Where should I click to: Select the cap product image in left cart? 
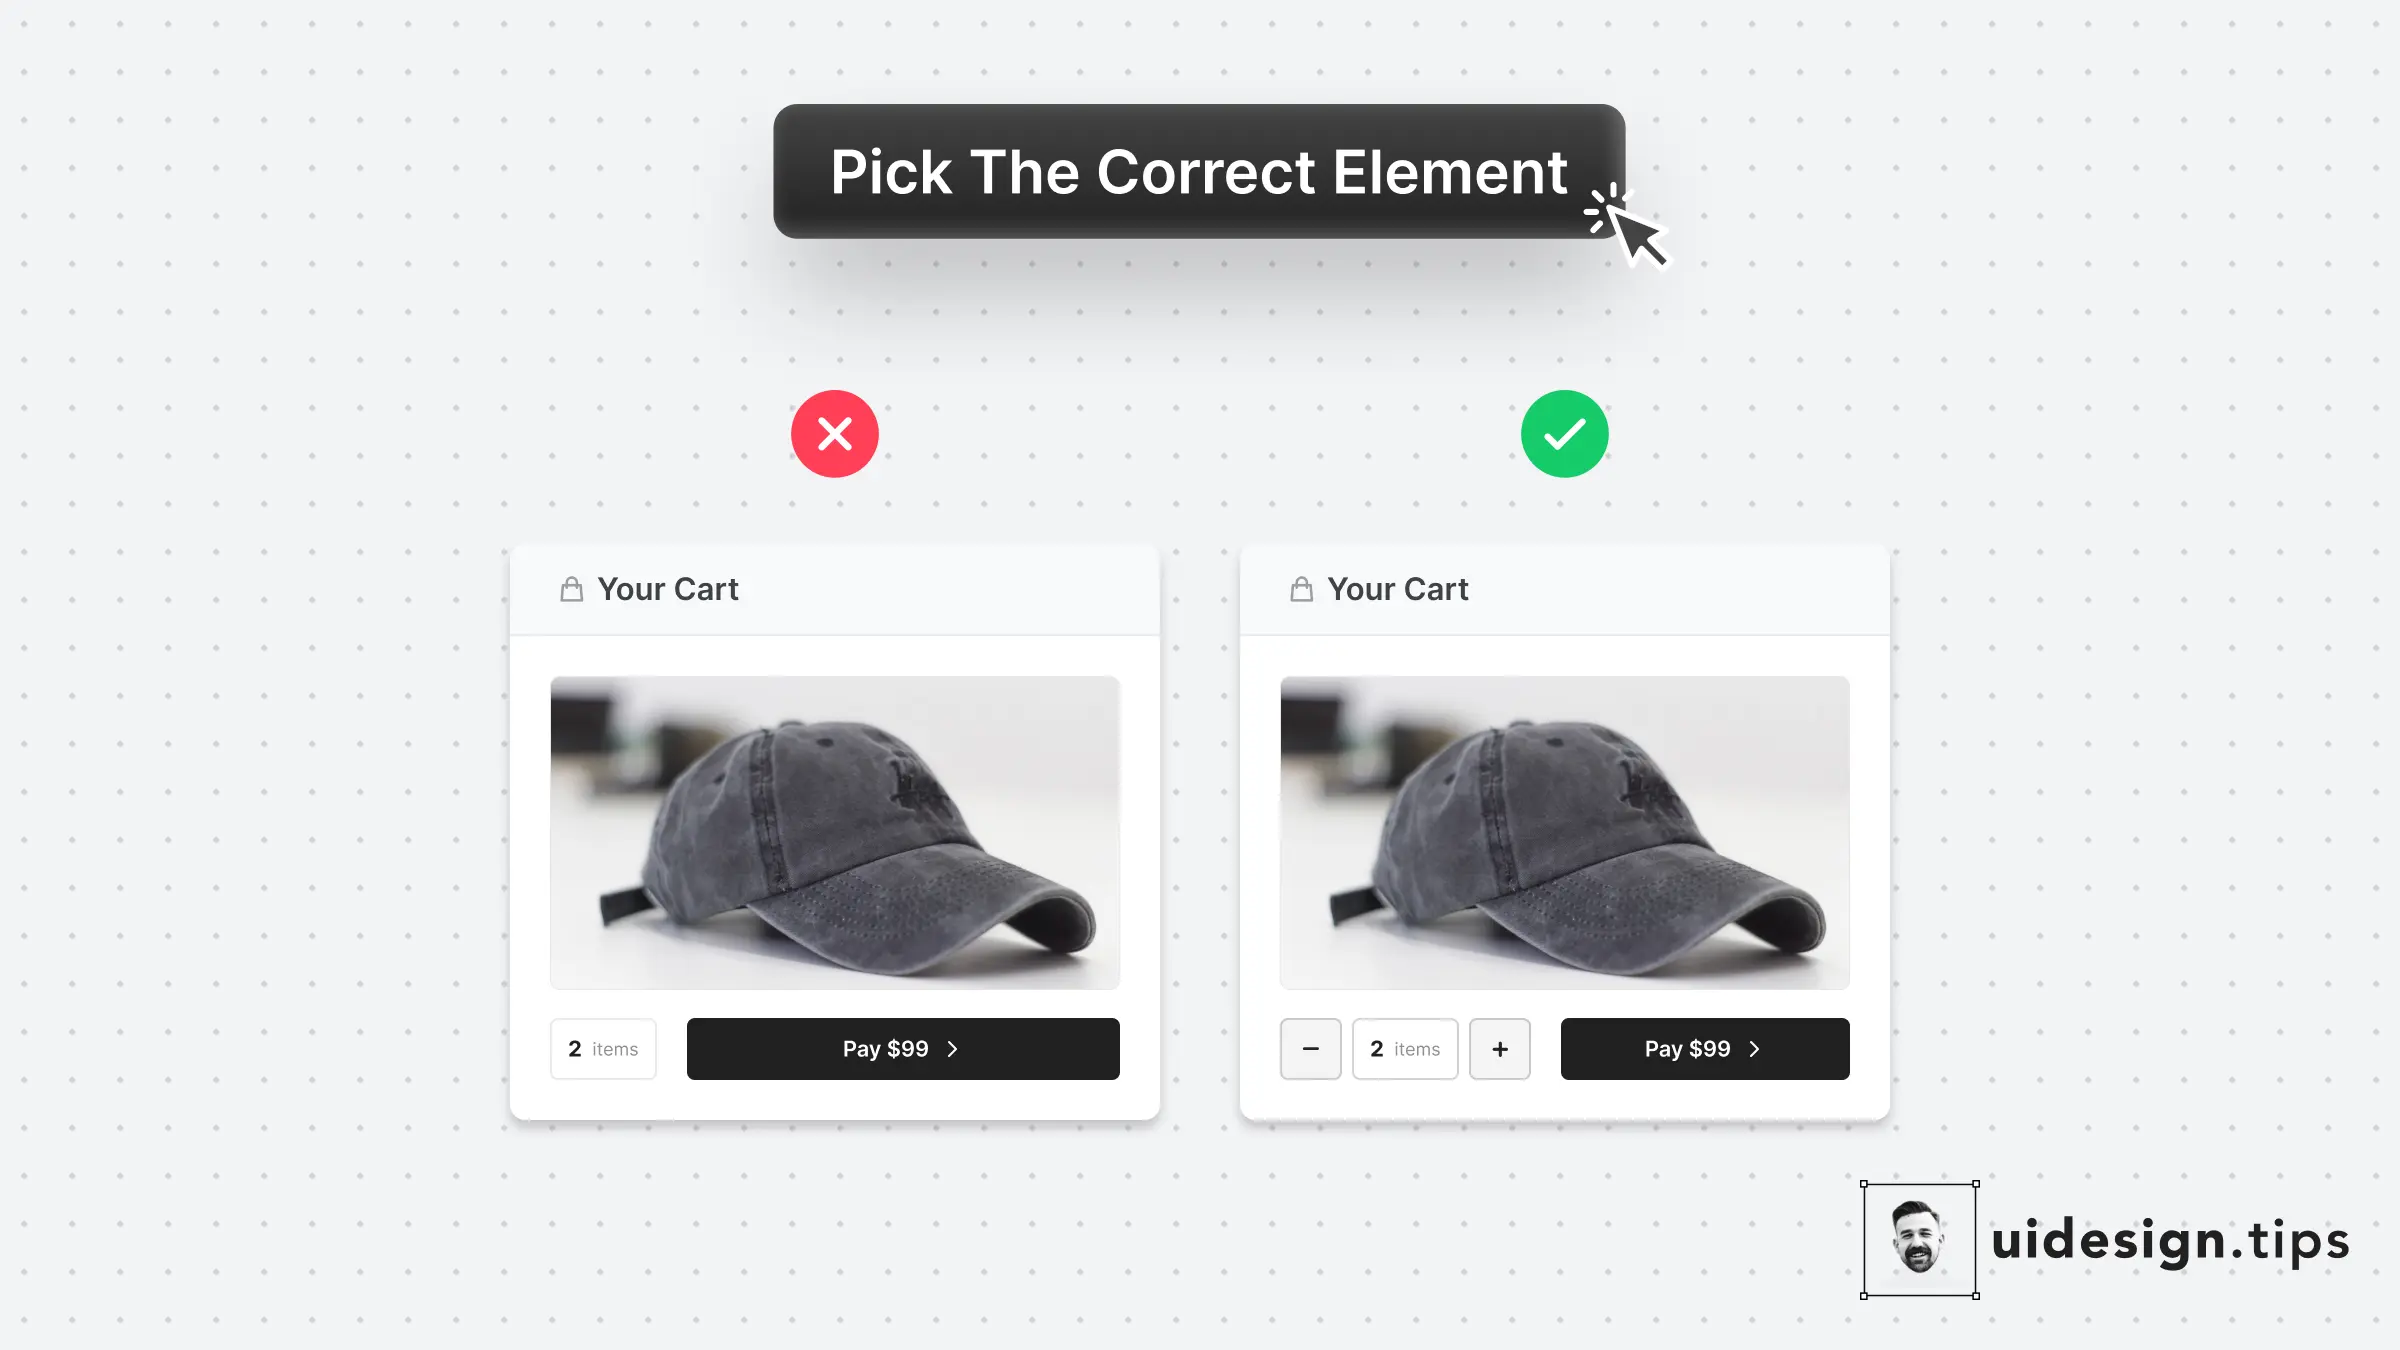835,833
